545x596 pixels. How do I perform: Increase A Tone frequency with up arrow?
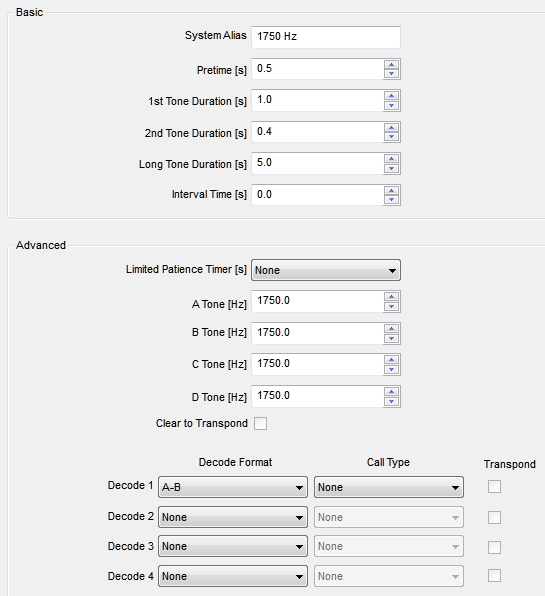coord(391,296)
